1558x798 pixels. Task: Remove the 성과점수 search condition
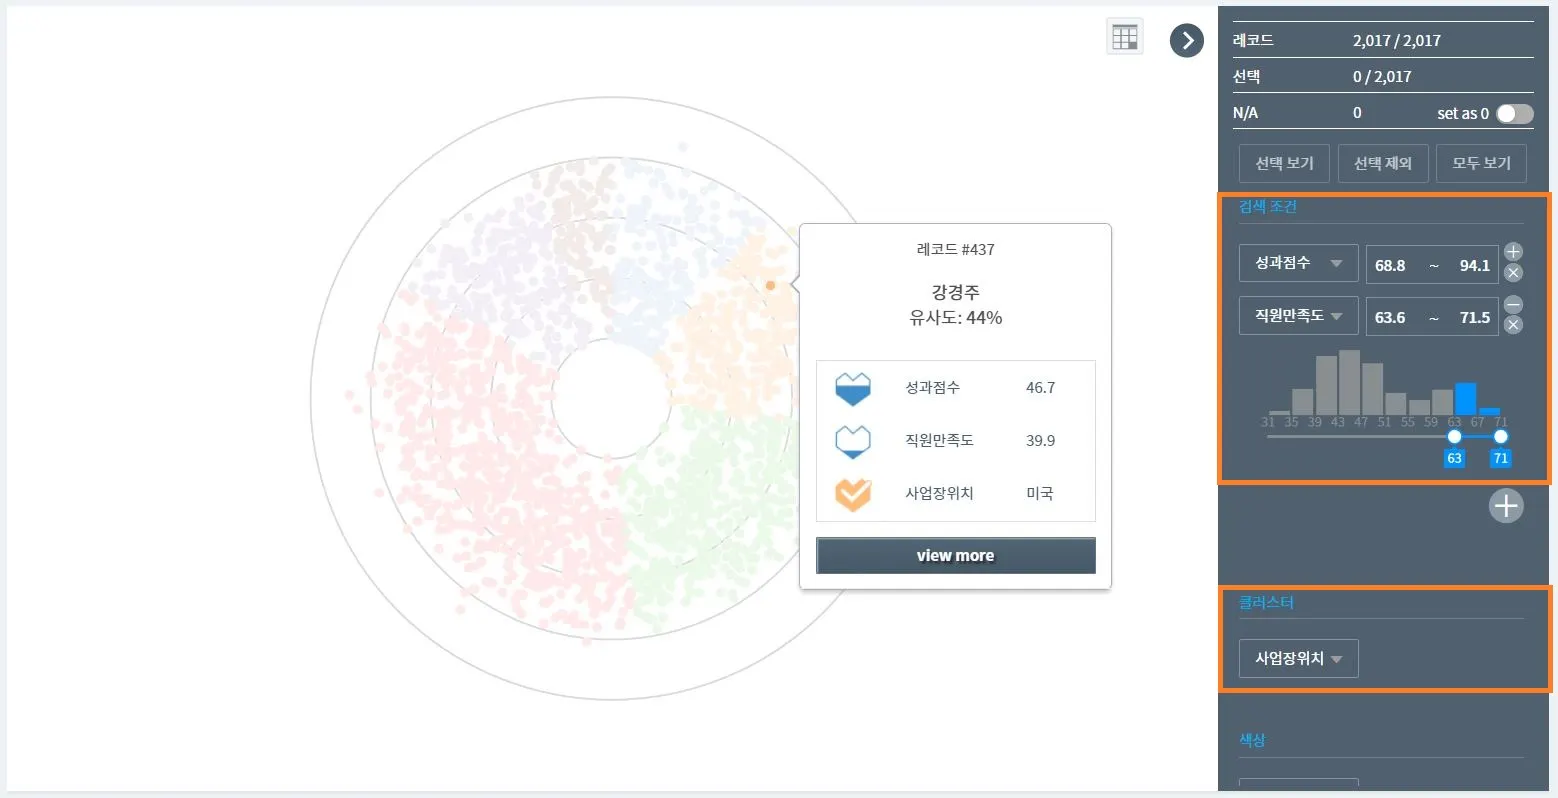click(x=1513, y=273)
